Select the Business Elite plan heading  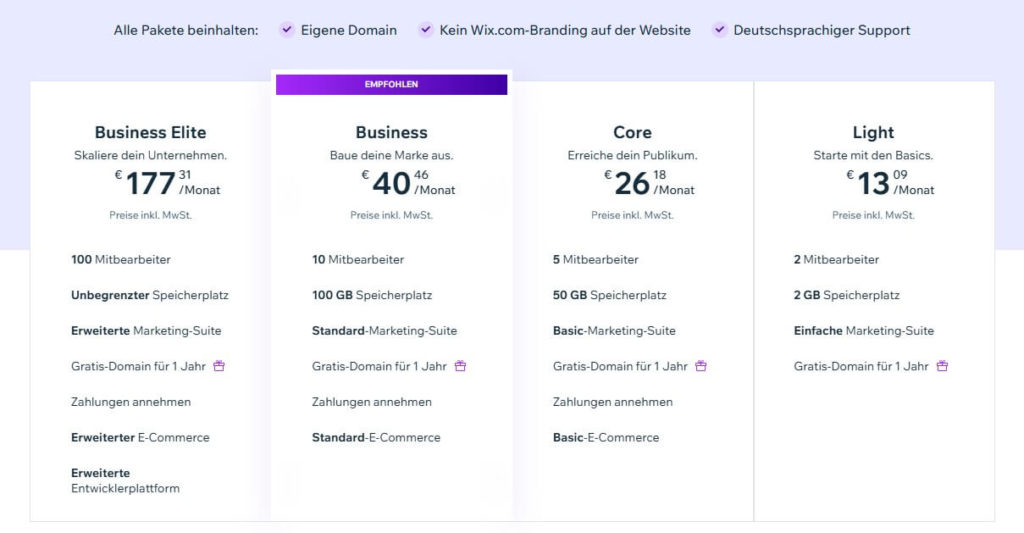click(x=150, y=132)
